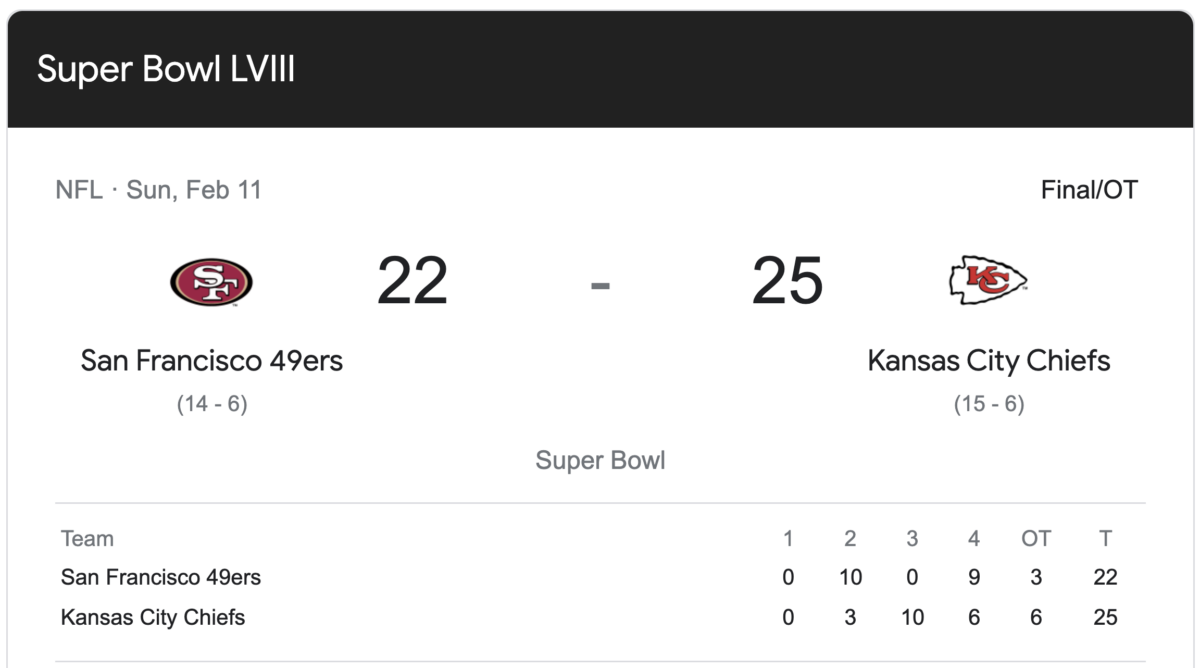
Task: Click the 49ers record (14 - 6)
Action: pyautogui.click(x=212, y=405)
